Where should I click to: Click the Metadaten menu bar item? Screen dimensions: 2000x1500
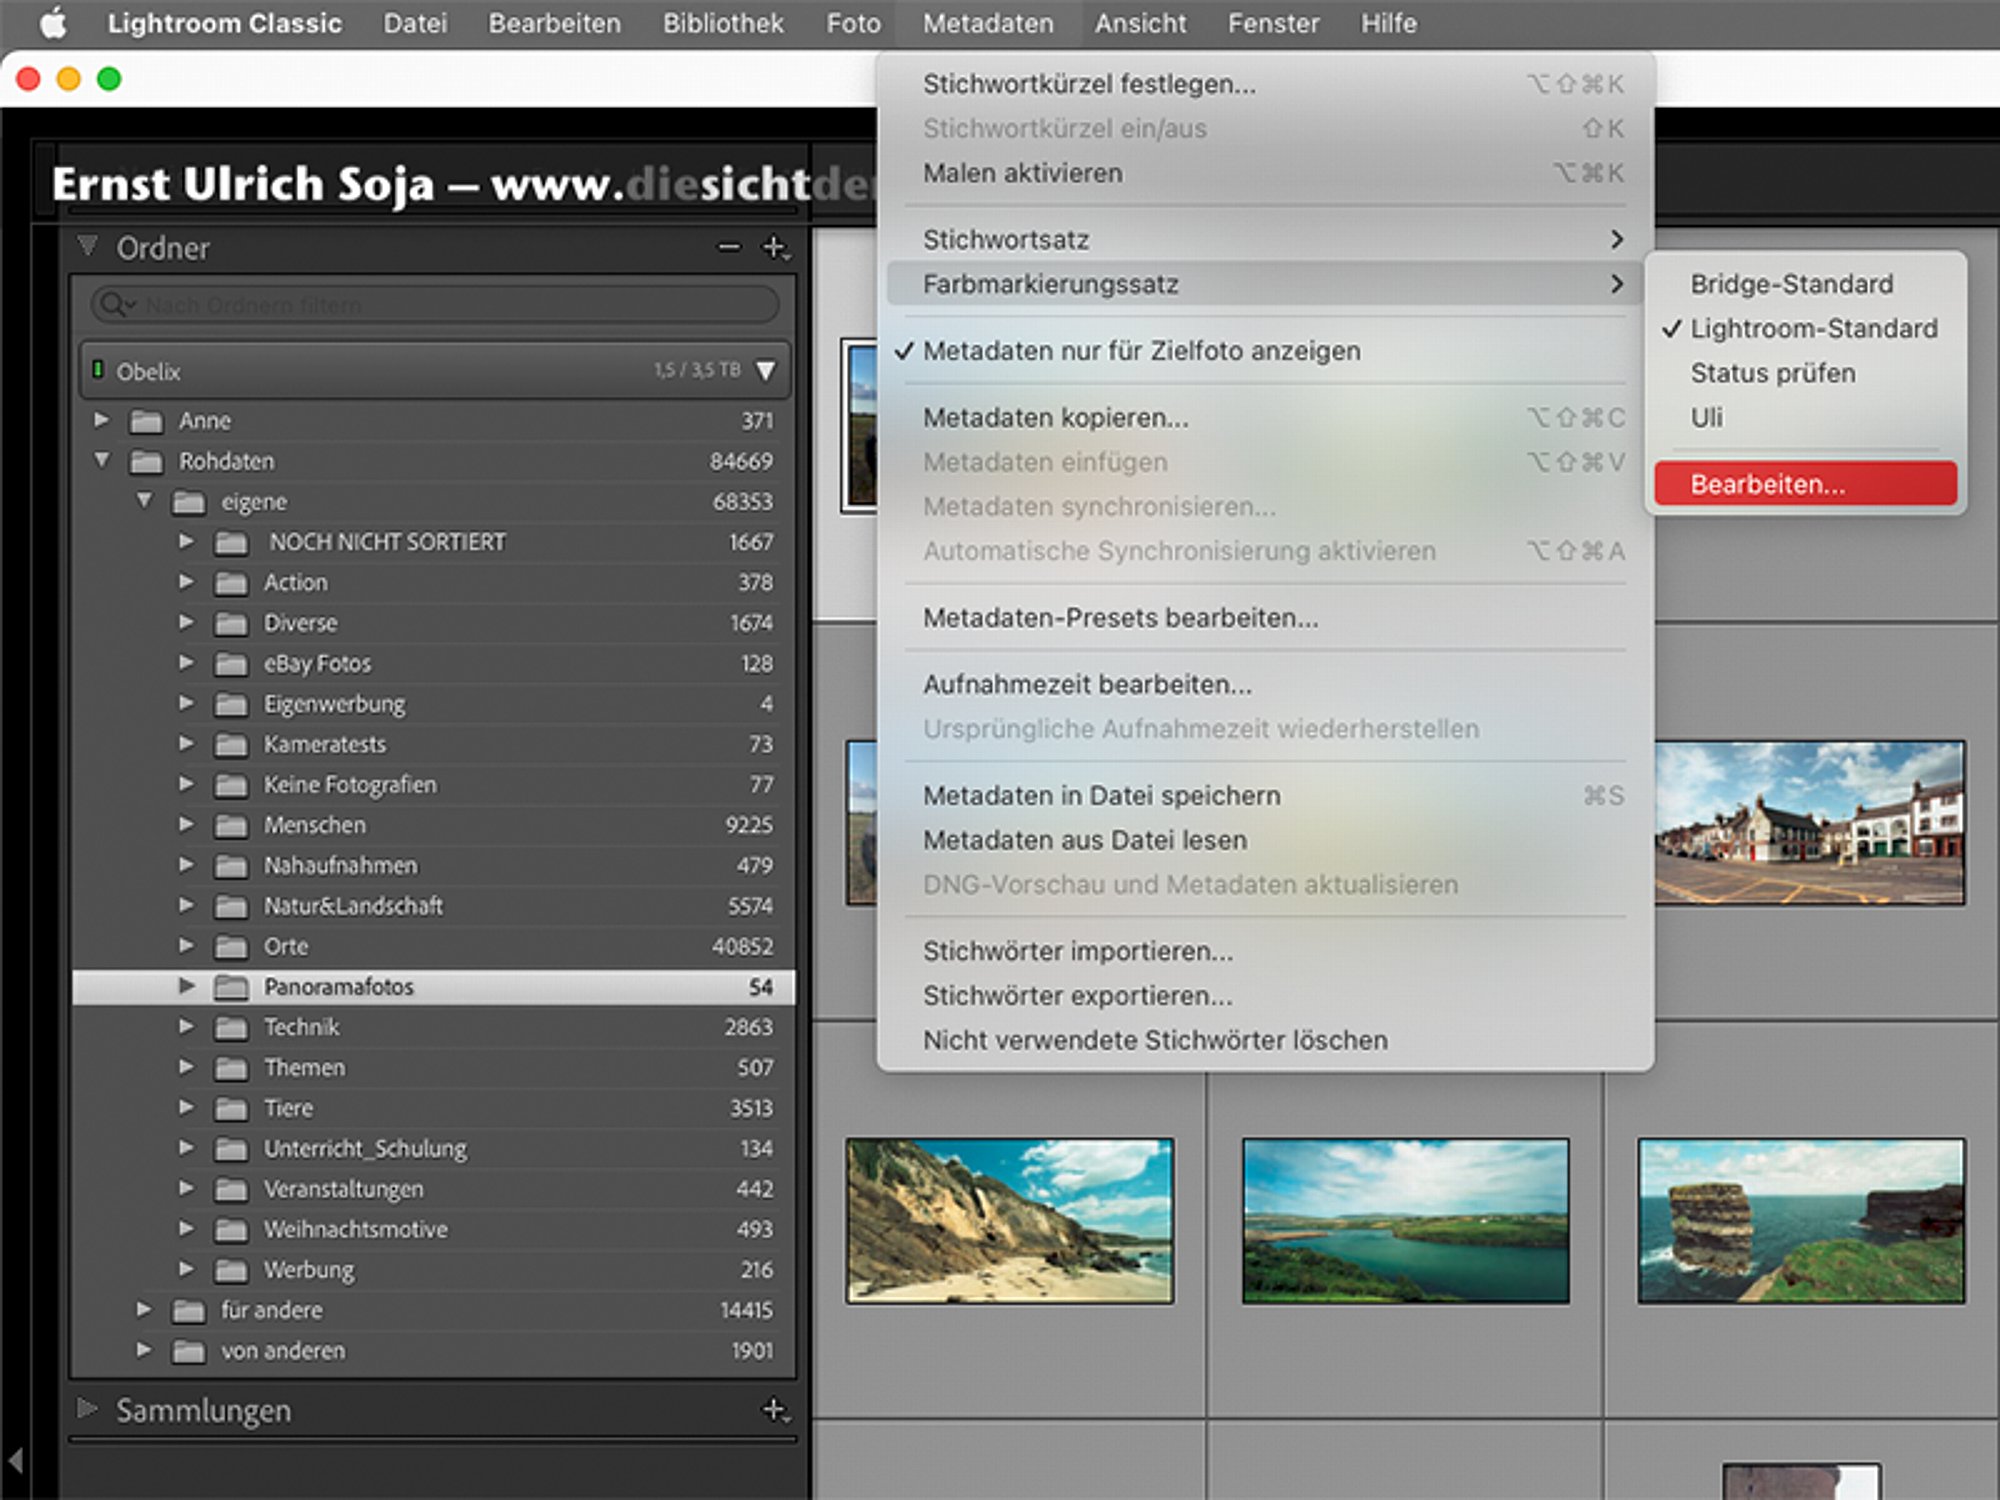tap(988, 23)
